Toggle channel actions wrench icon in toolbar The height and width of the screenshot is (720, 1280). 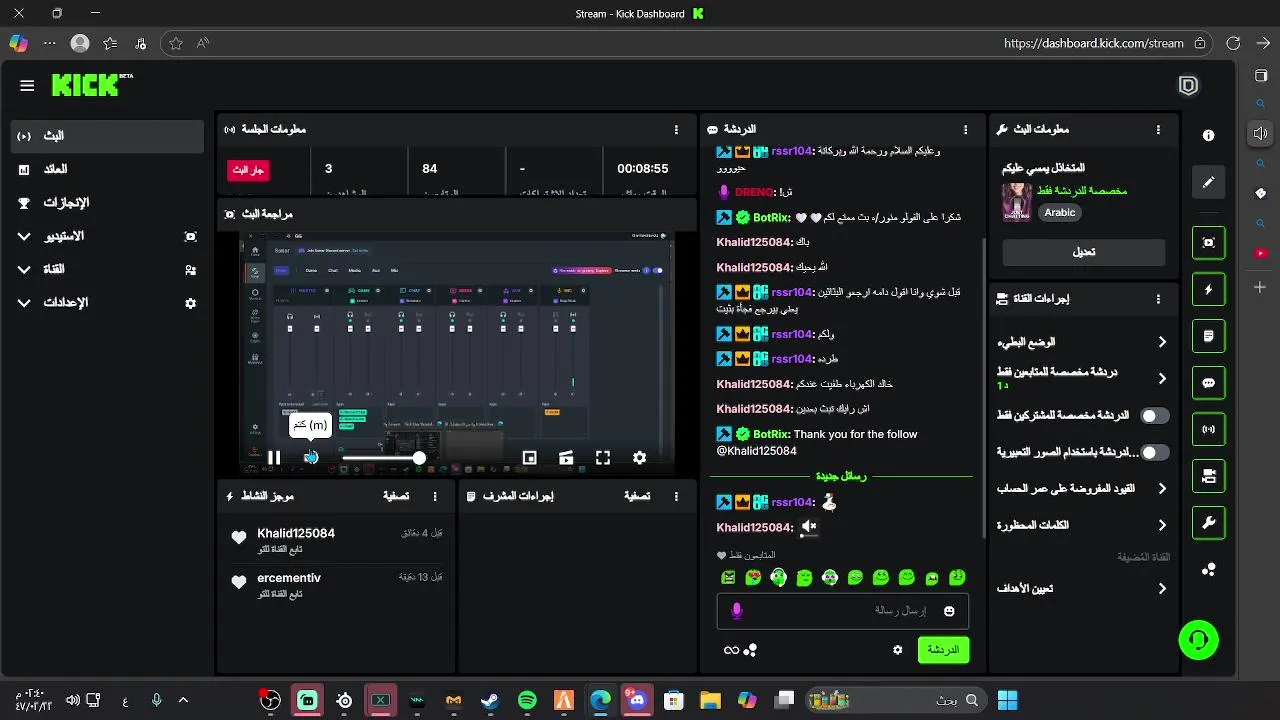pos(1208,523)
